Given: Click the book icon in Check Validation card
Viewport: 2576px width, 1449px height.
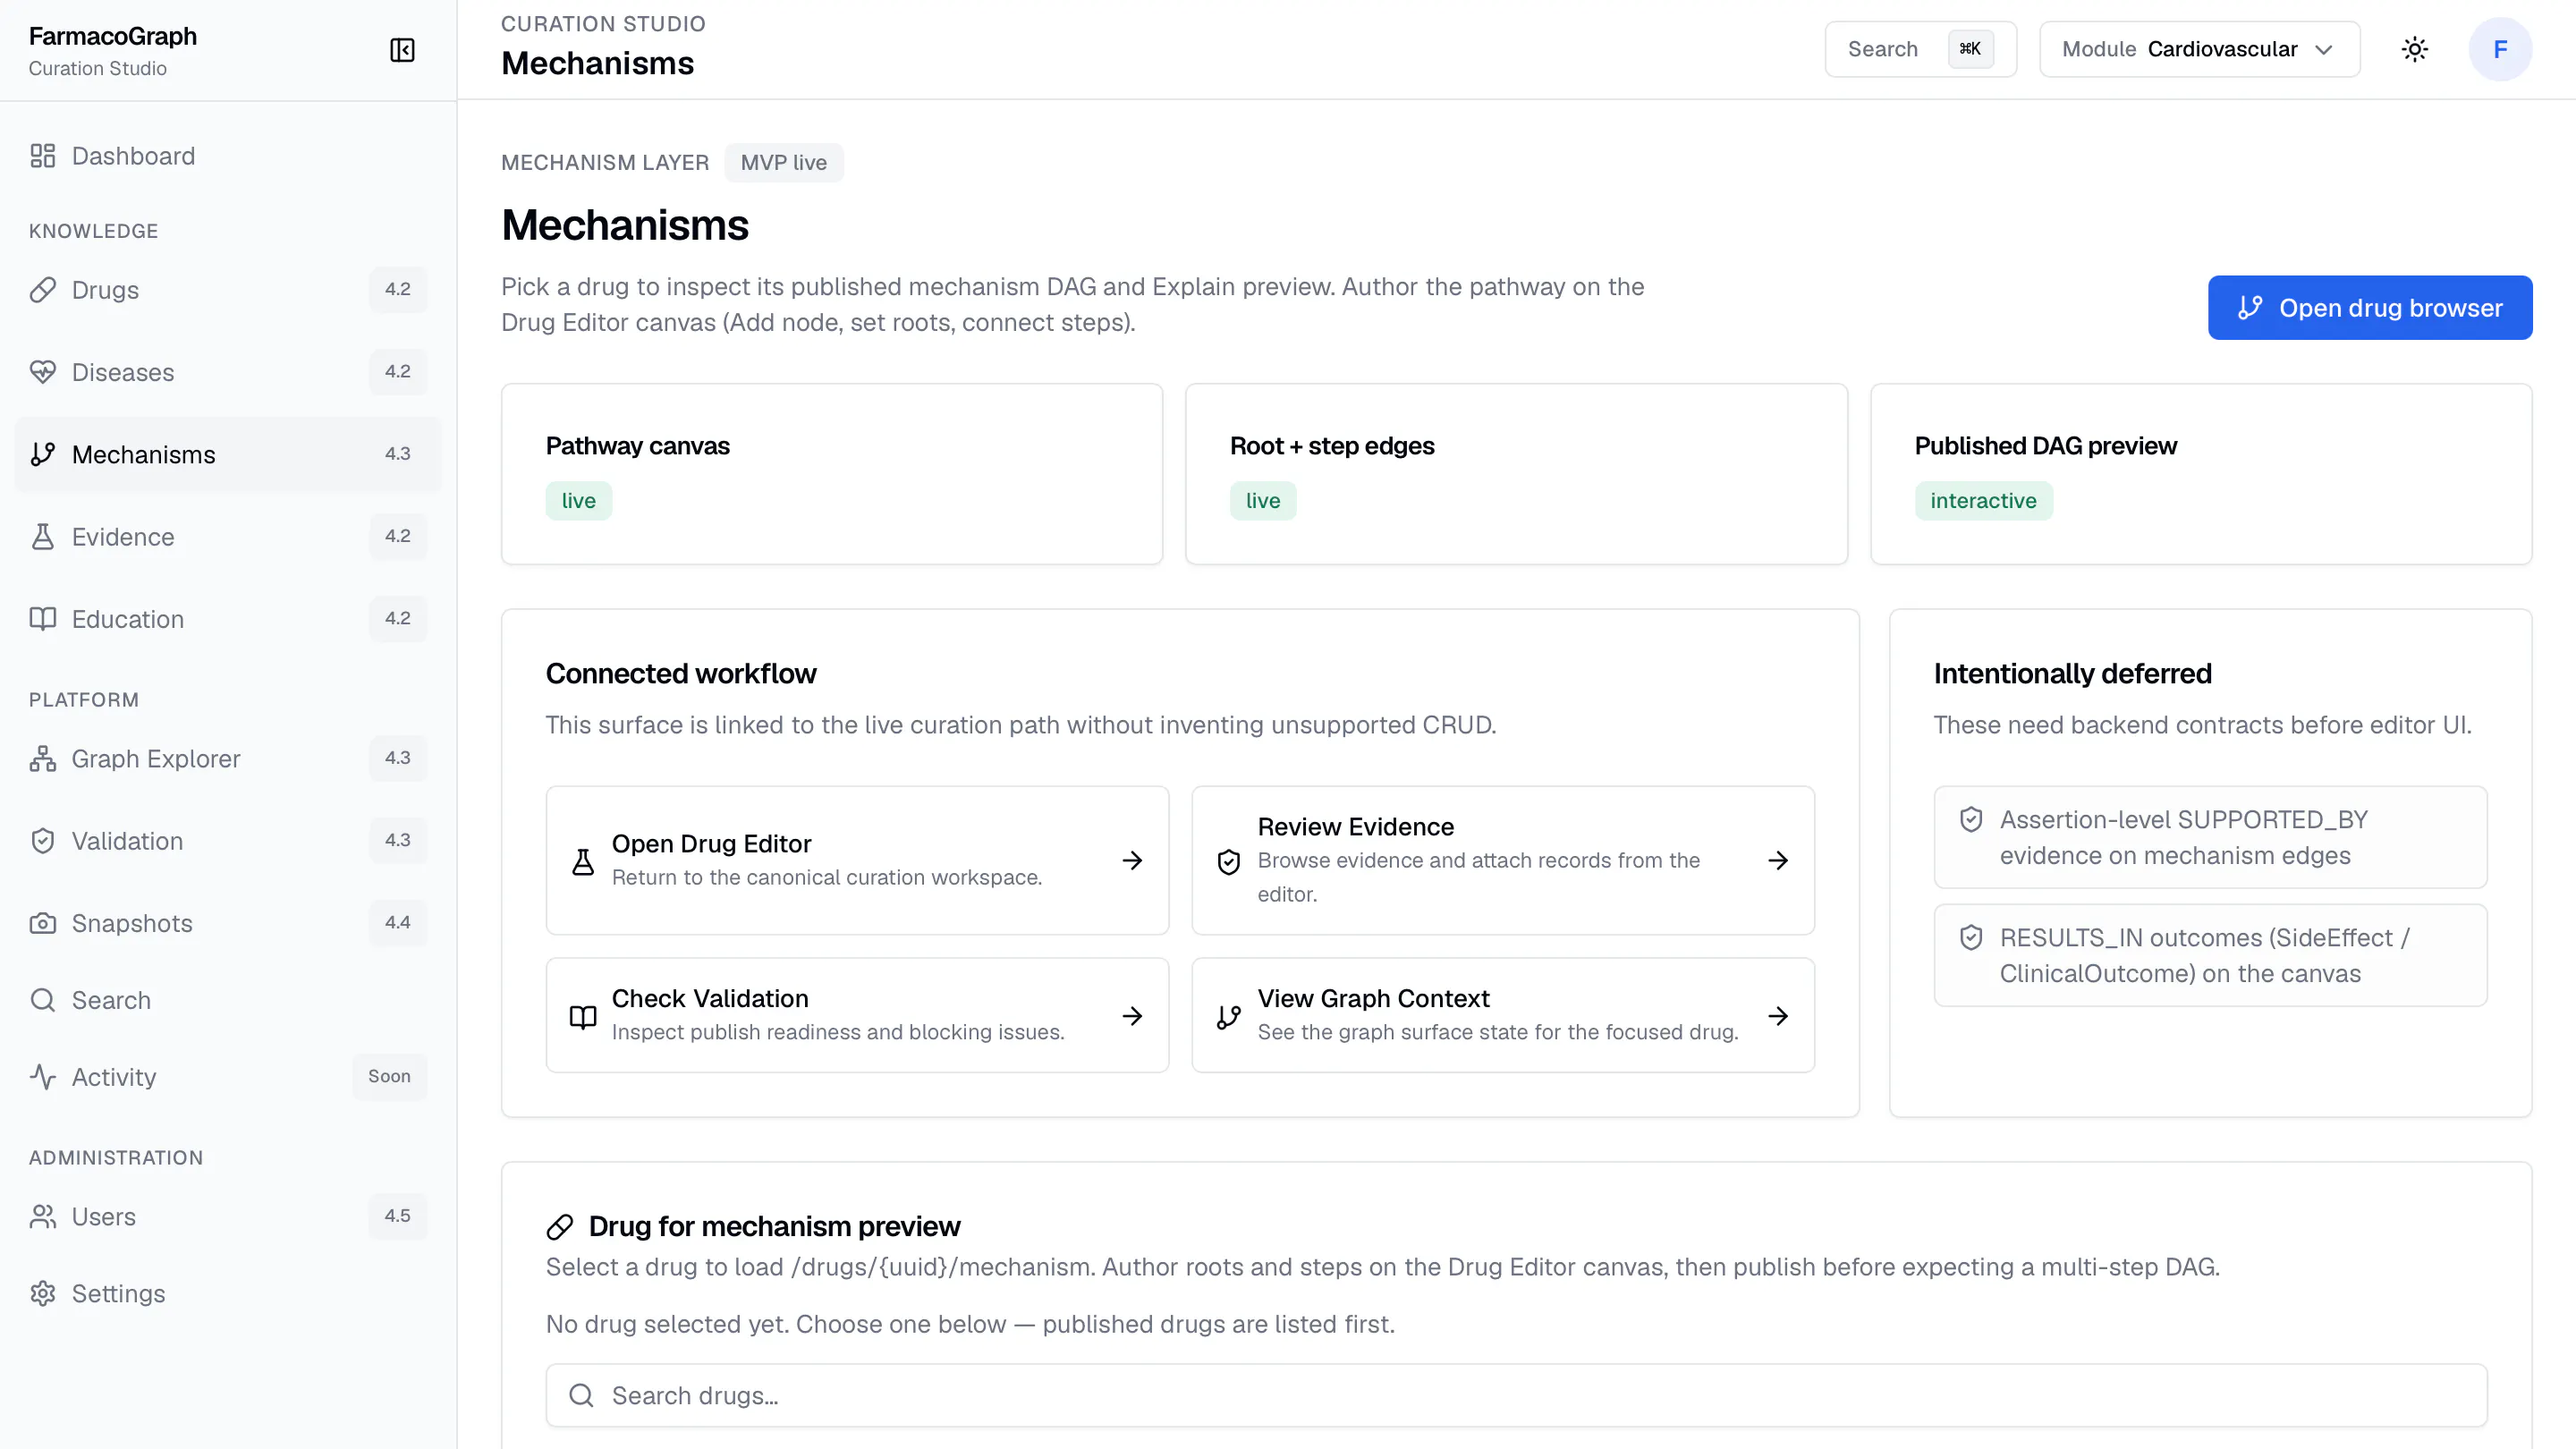Looking at the screenshot, I should tap(583, 1017).
